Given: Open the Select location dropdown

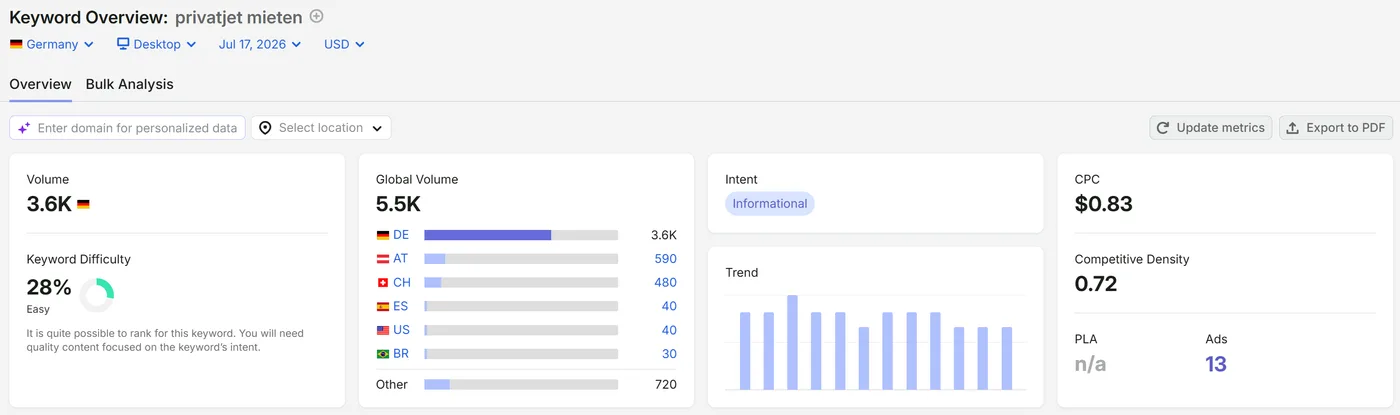Looking at the screenshot, I should (x=321, y=128).
